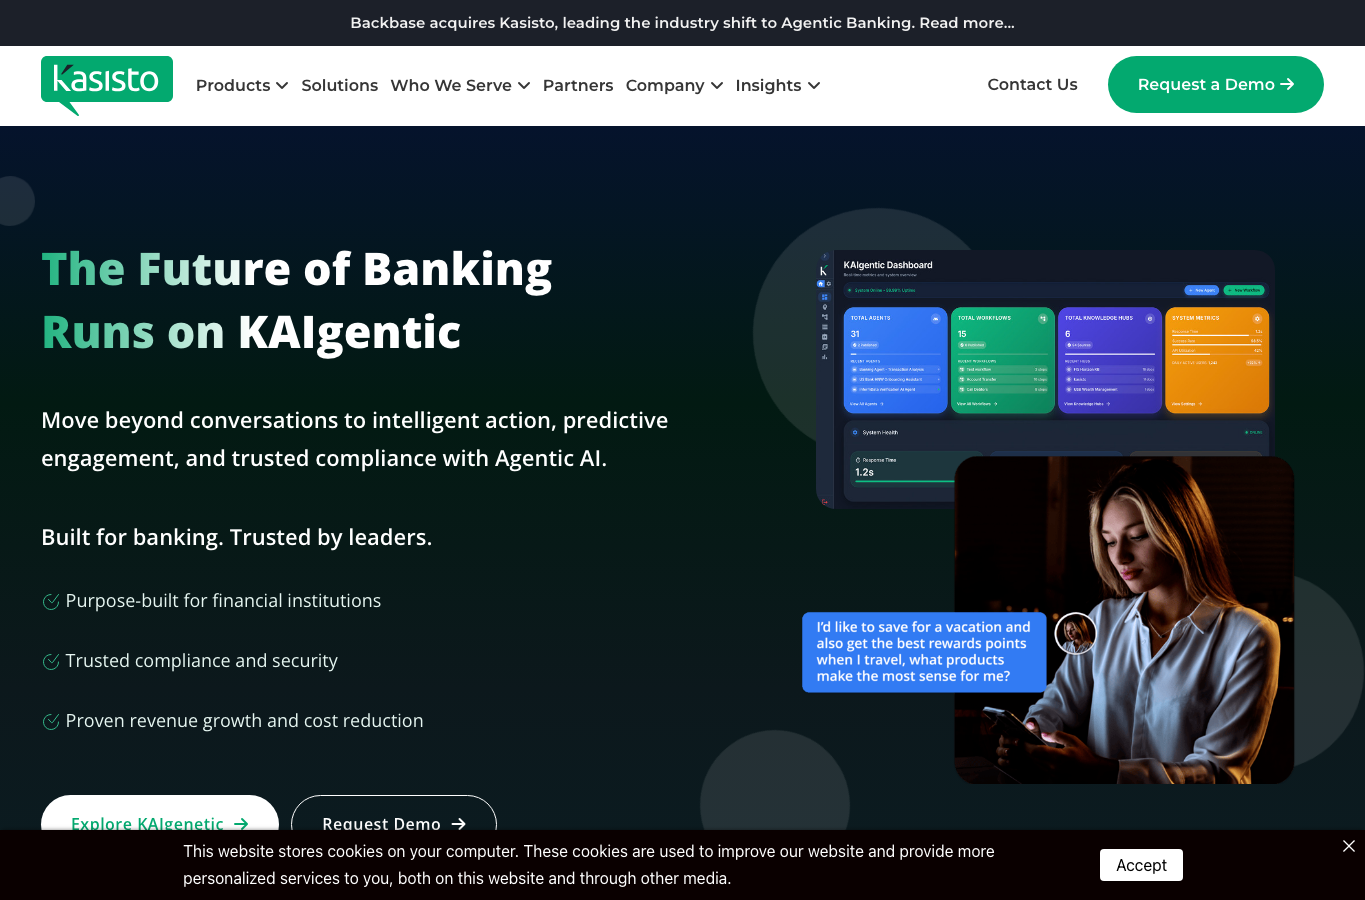The width and height of the screenshot is (1365, 900).
Task: Go to the Solutions page
Action: (340, 85)
